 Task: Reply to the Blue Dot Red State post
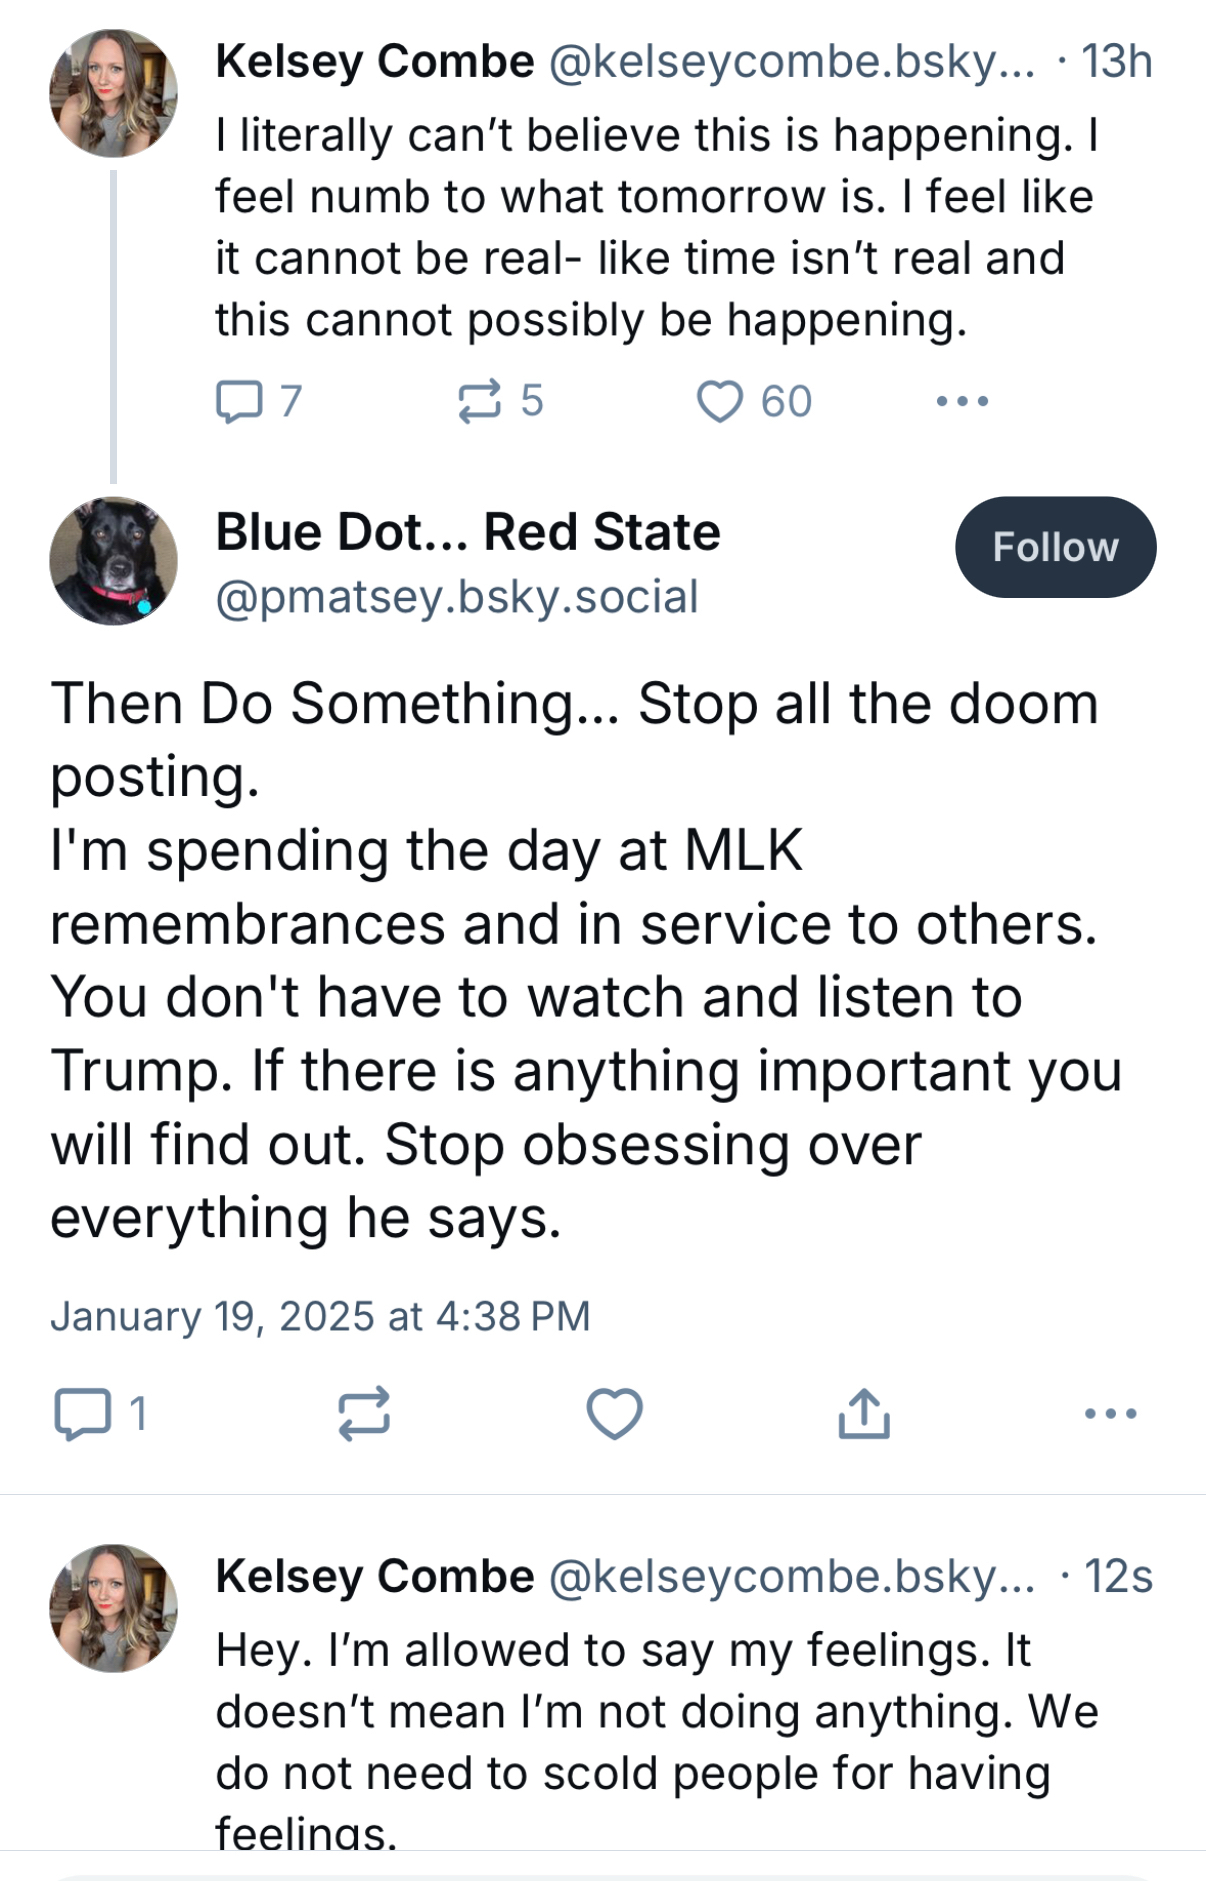83,1414
